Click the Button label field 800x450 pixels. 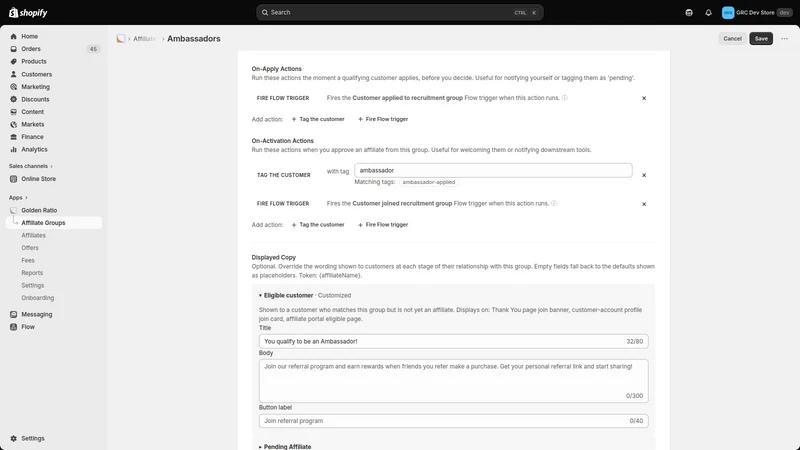pos(454,421)
